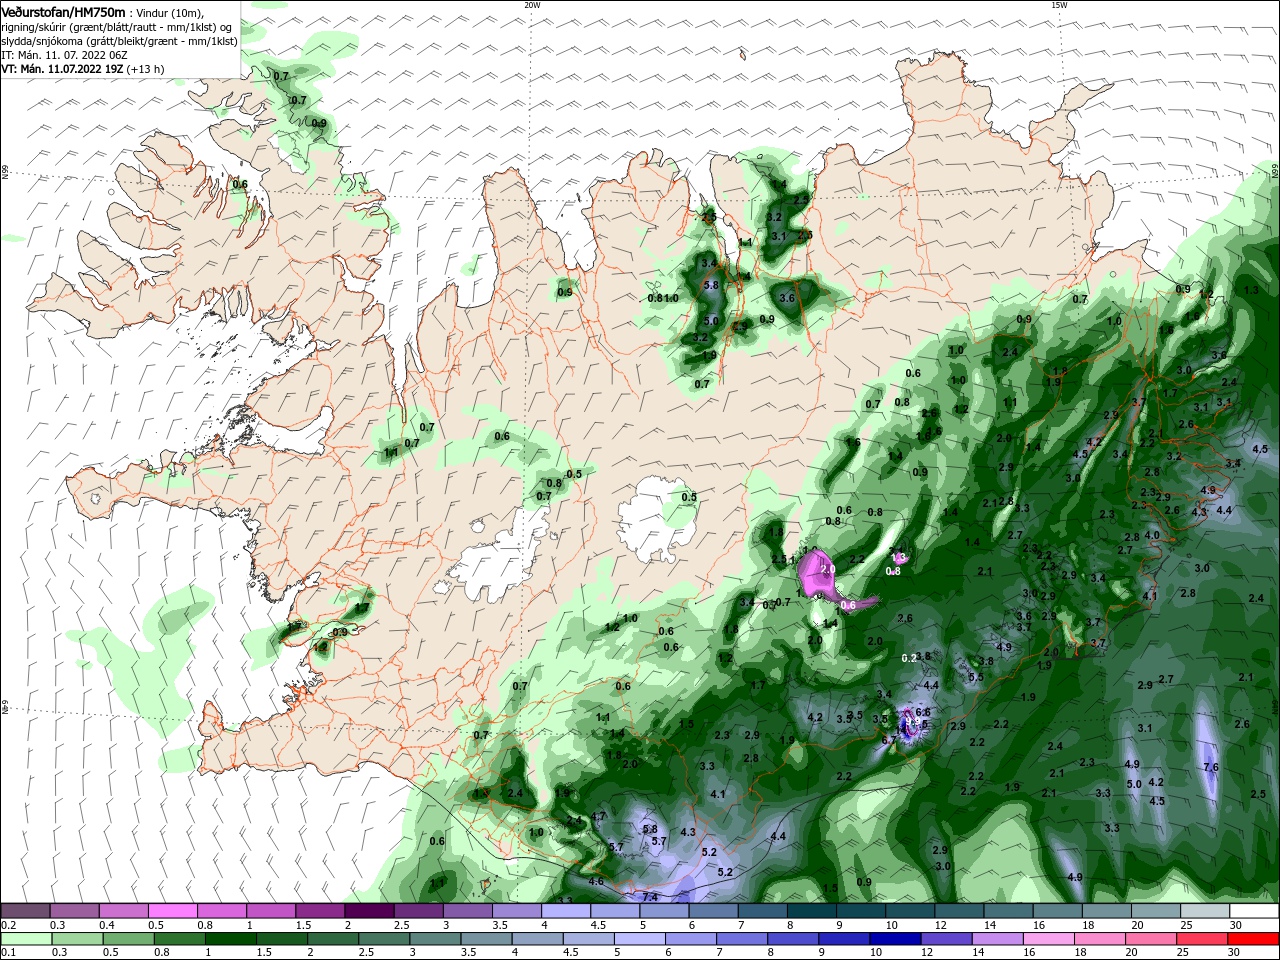Click the bright pink swatch between 0.5 and 0.8
Screen dimensions: 1280x960
pos(172,911)
